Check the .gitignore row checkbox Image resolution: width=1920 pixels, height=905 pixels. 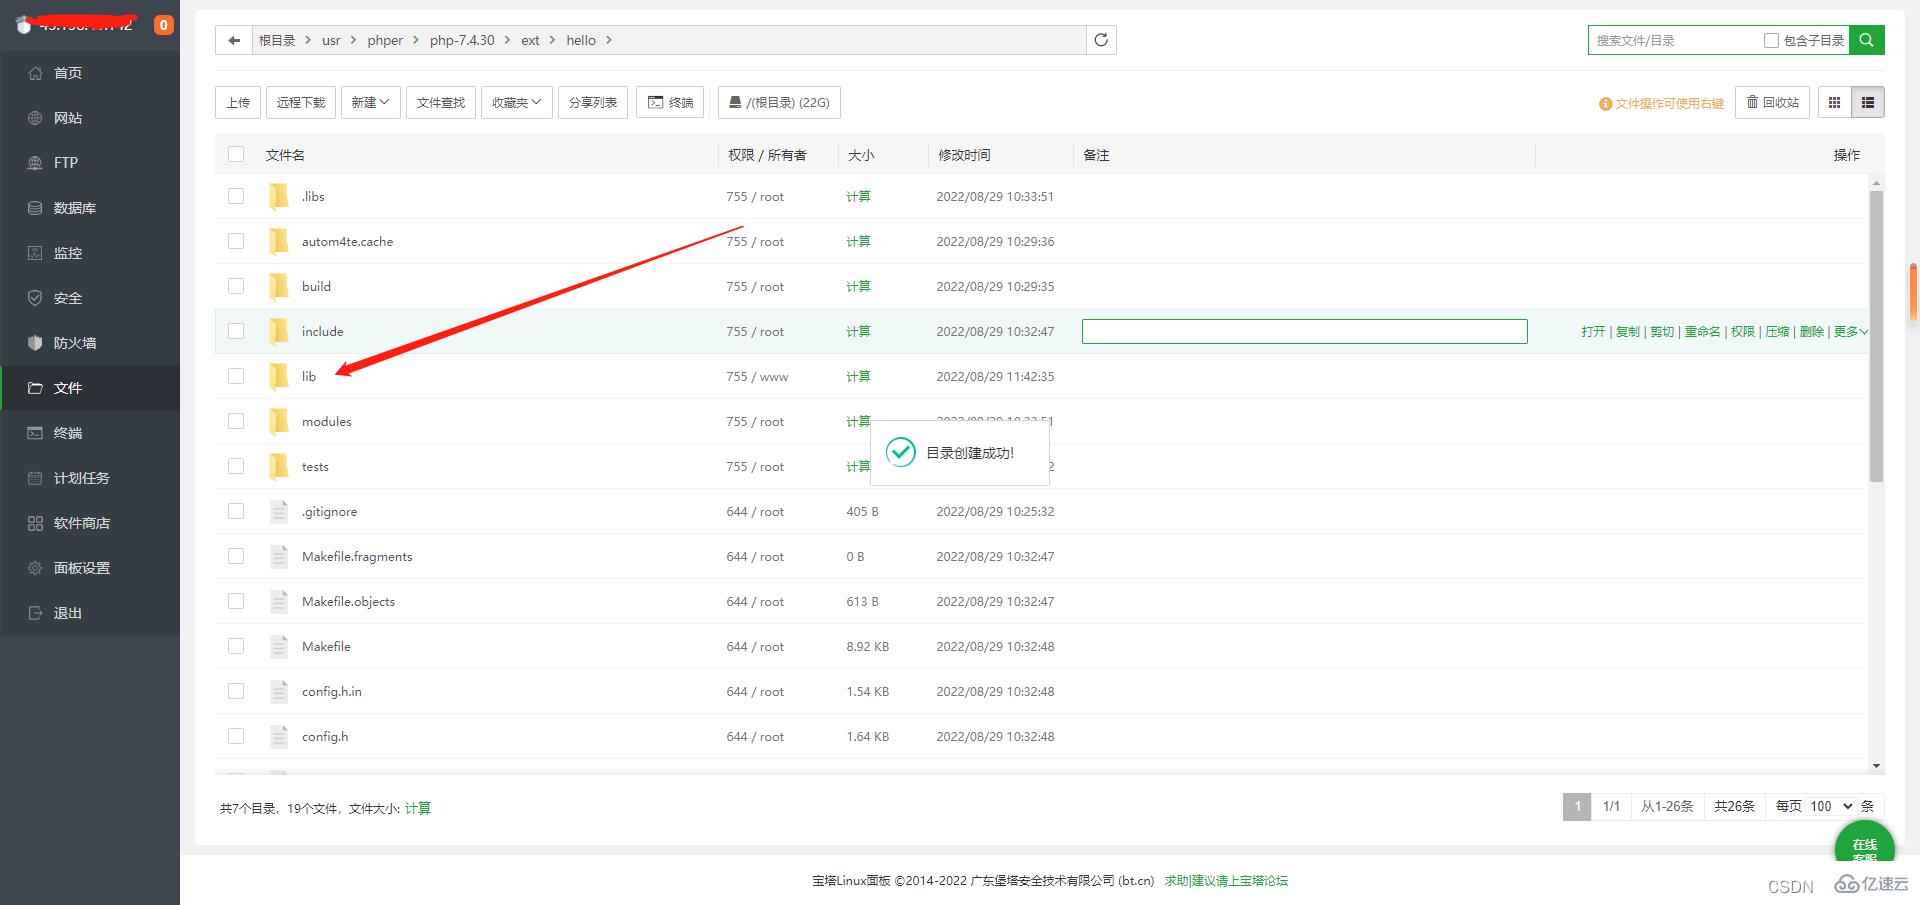point(236,511)
